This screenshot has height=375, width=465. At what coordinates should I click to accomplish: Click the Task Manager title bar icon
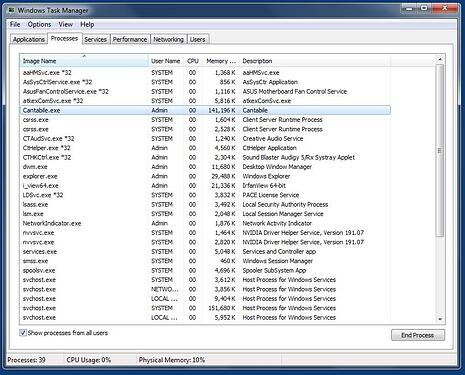pyautogui.click(x=12, y=10)
